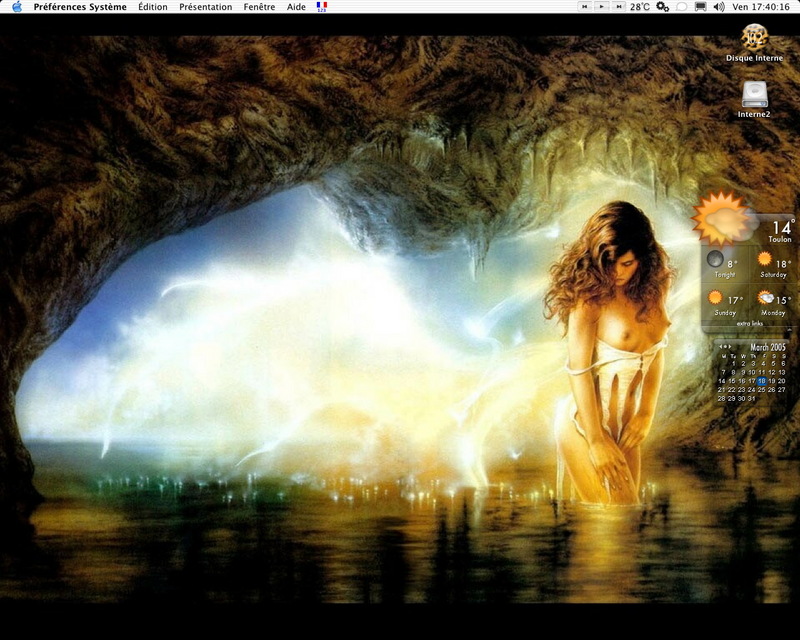Click the 15° Monday temperature

click(x=784, y=301)
